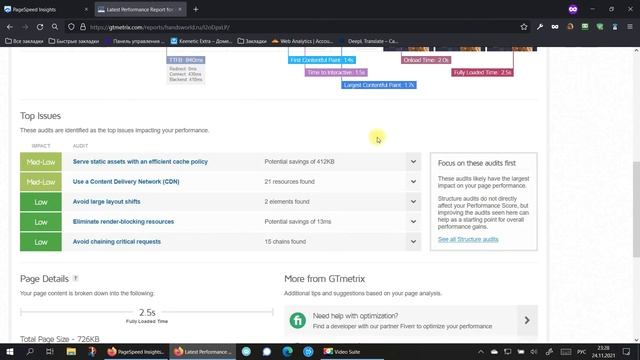Click the green Fiverr logo icon
Image resolution: width=640 pixels, height=360 pixels.
click(298, 320)
